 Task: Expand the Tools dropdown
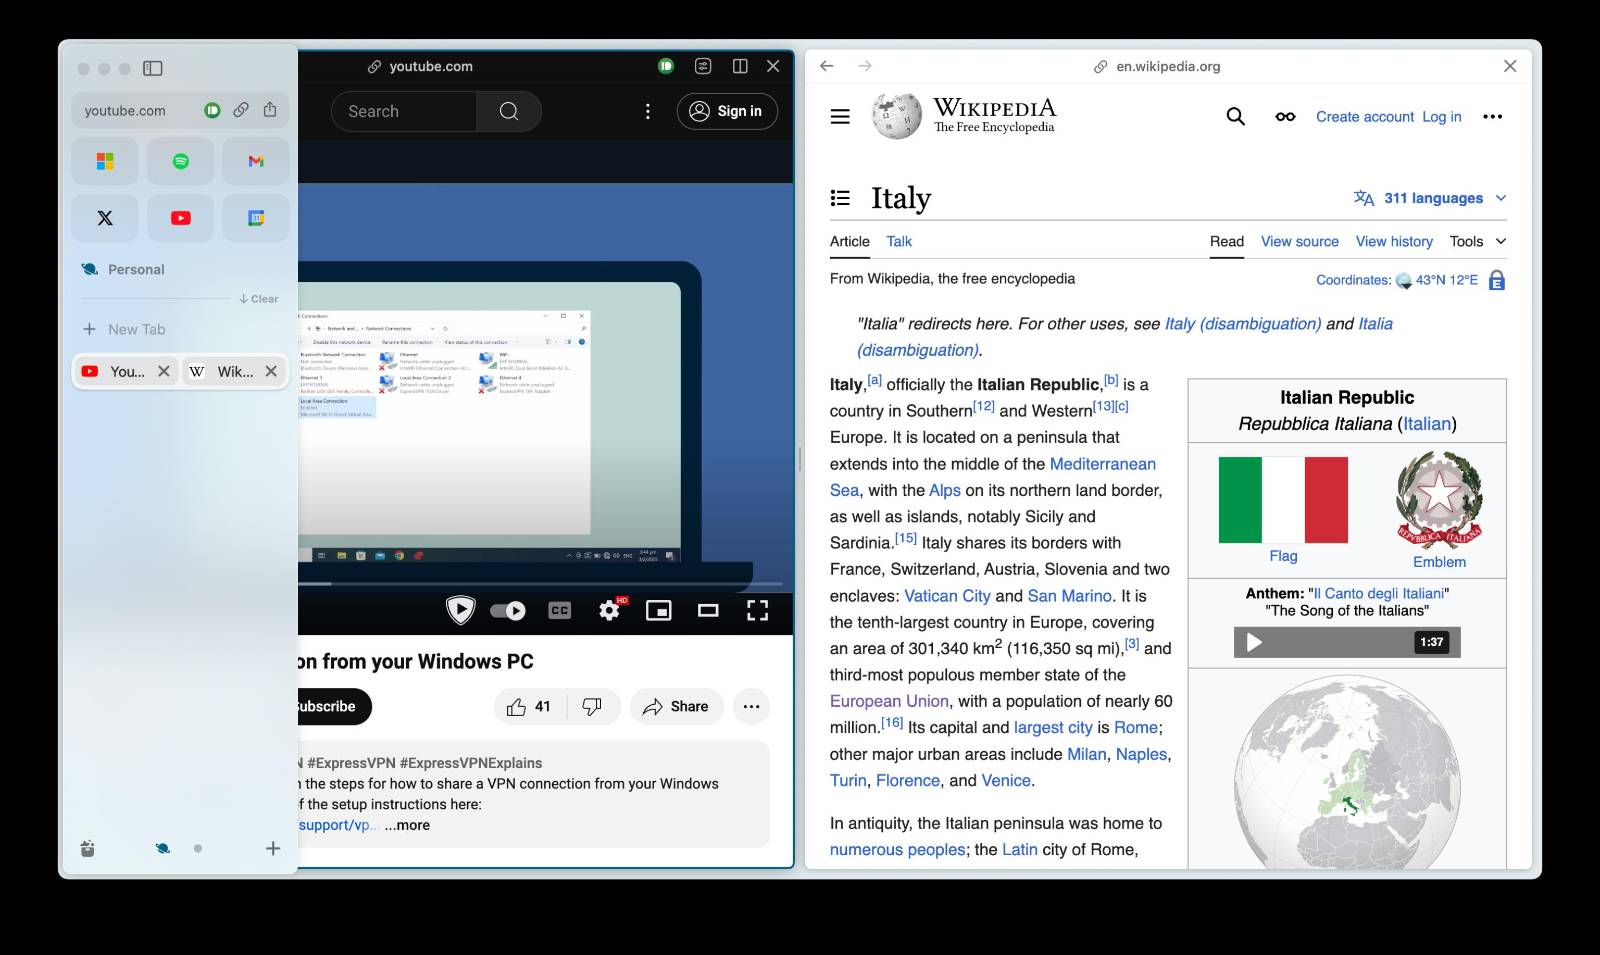pos(1478,241)
